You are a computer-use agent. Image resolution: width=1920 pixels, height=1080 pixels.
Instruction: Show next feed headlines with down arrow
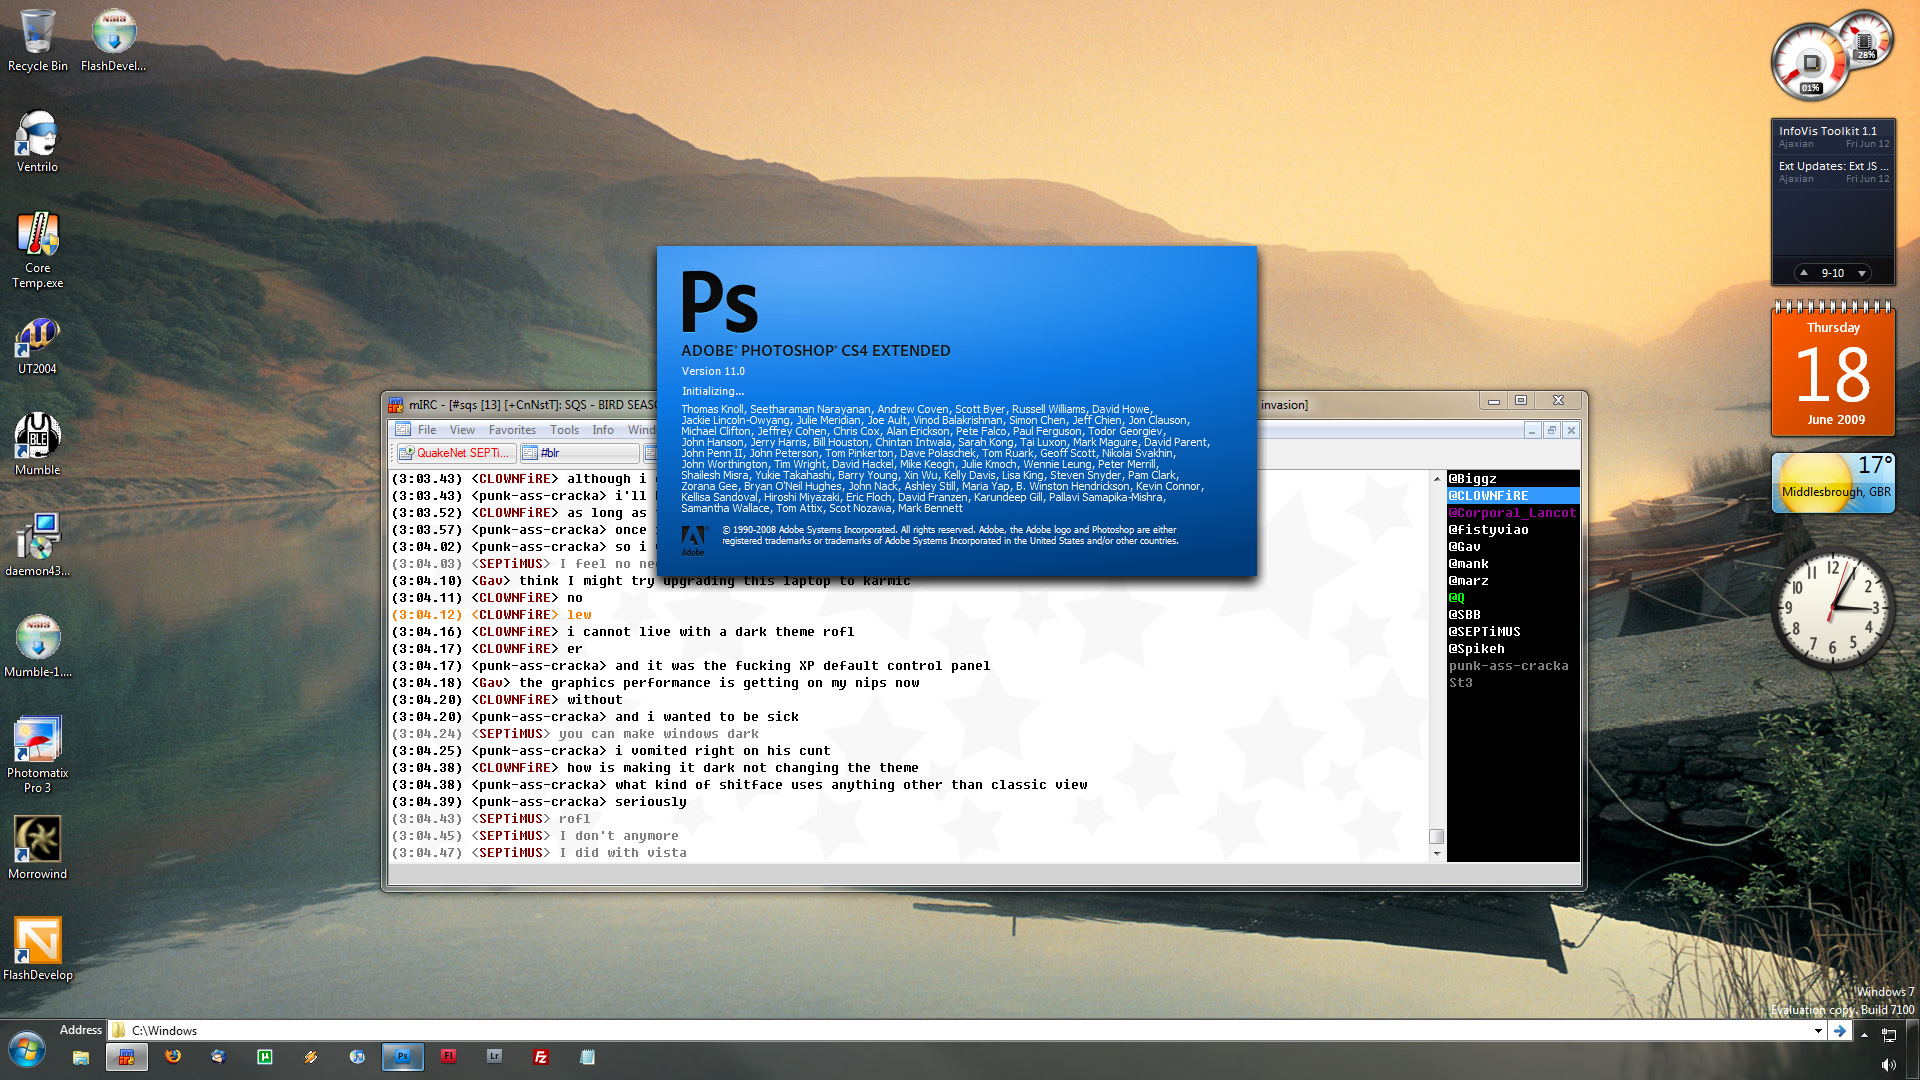coord(1862,273)
